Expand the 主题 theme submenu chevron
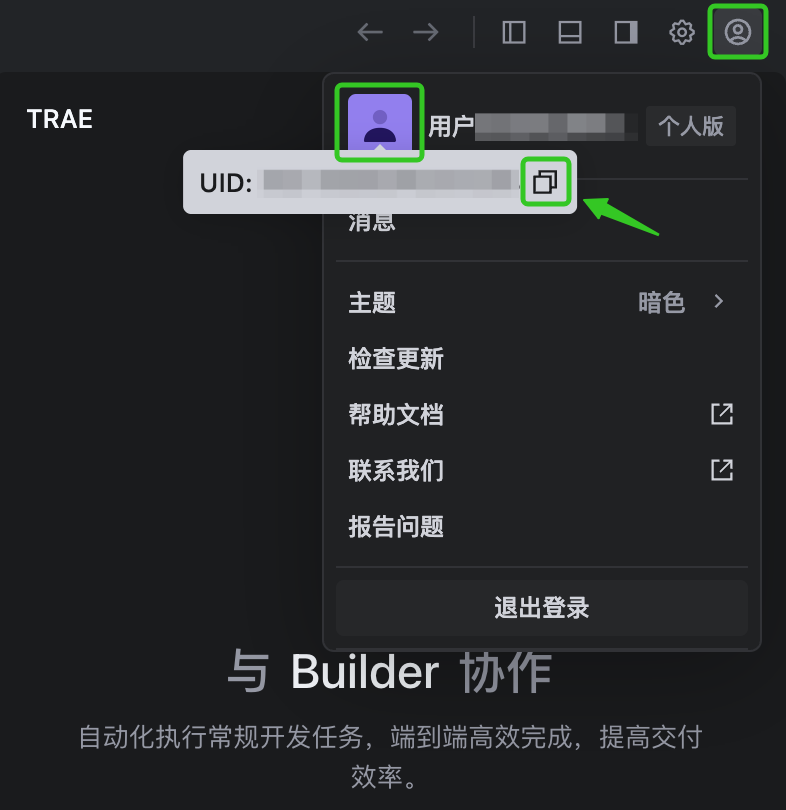The width and height of the screenshot is (786, 810). click(x=718, y=301)
